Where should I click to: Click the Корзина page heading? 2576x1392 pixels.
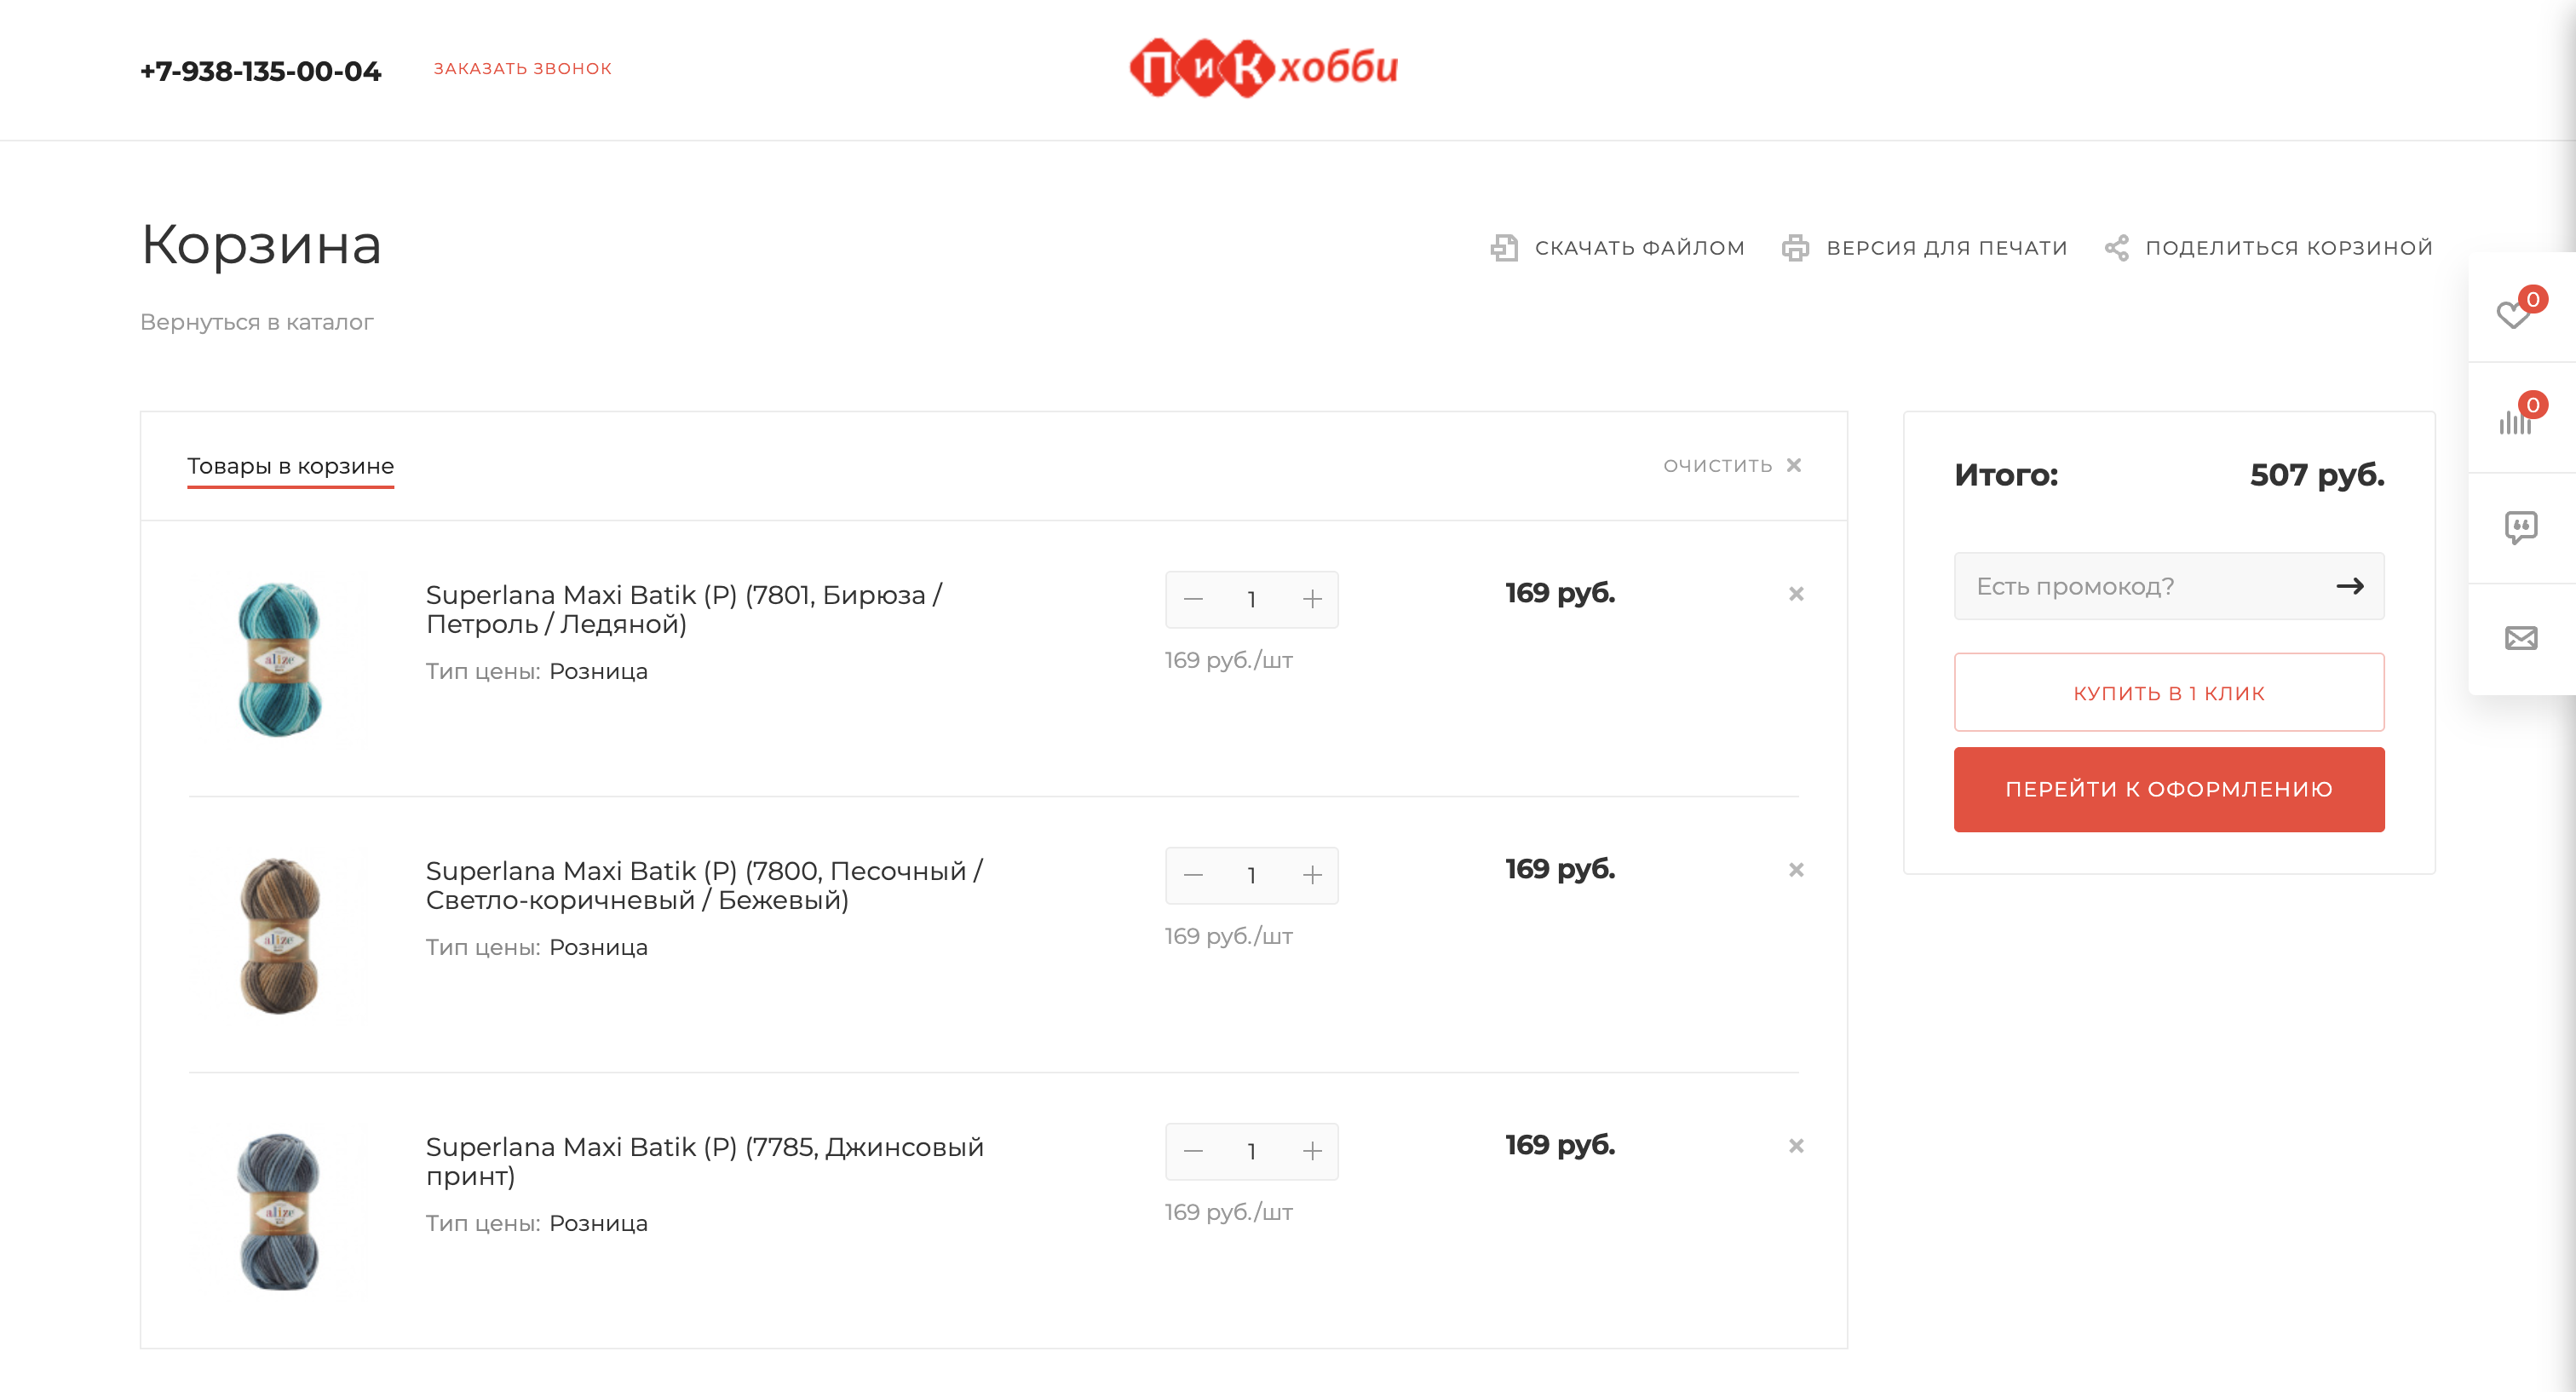[x=261, y=245]
